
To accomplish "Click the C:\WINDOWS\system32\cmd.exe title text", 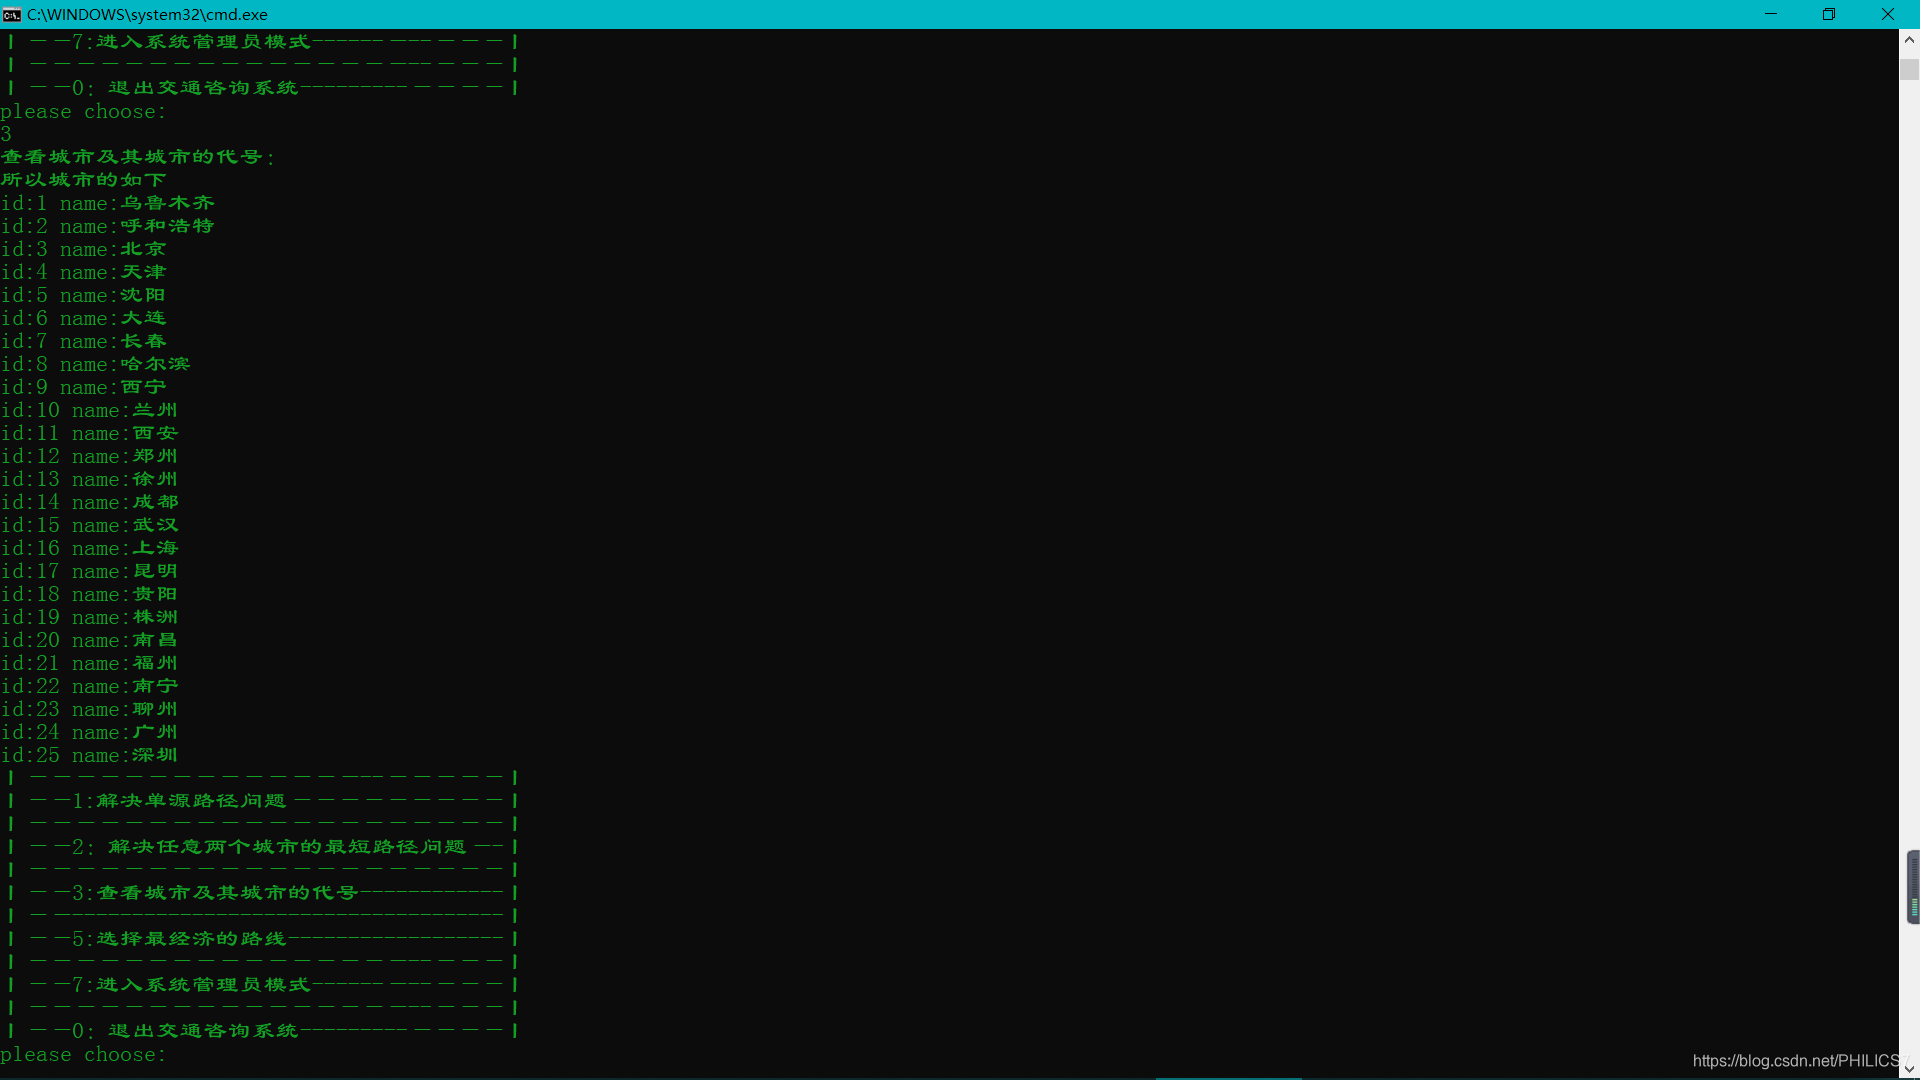I will click(x=147, y=14).
